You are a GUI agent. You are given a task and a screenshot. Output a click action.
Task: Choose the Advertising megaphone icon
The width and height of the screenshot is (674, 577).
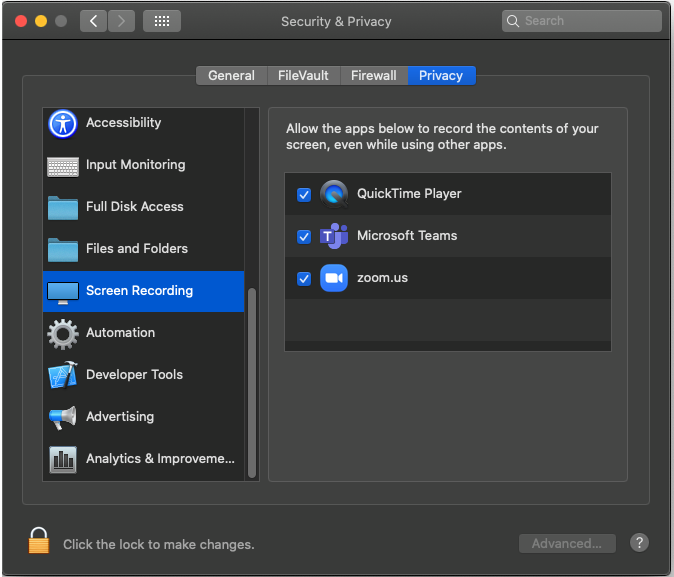(x=63, y=417)
